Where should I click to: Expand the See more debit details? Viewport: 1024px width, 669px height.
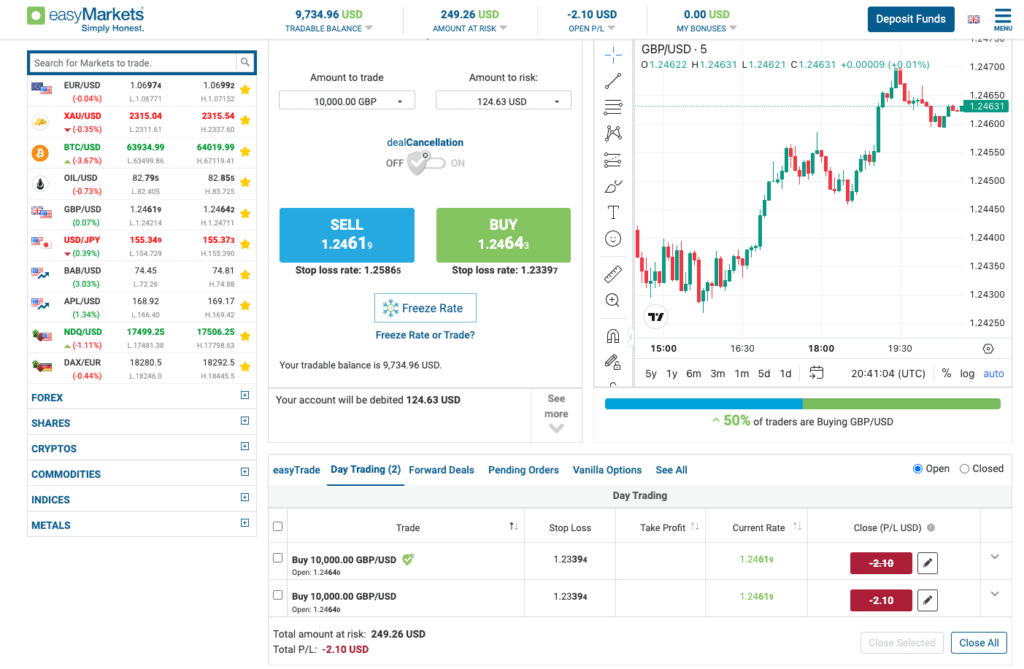(x=556, y=415)
